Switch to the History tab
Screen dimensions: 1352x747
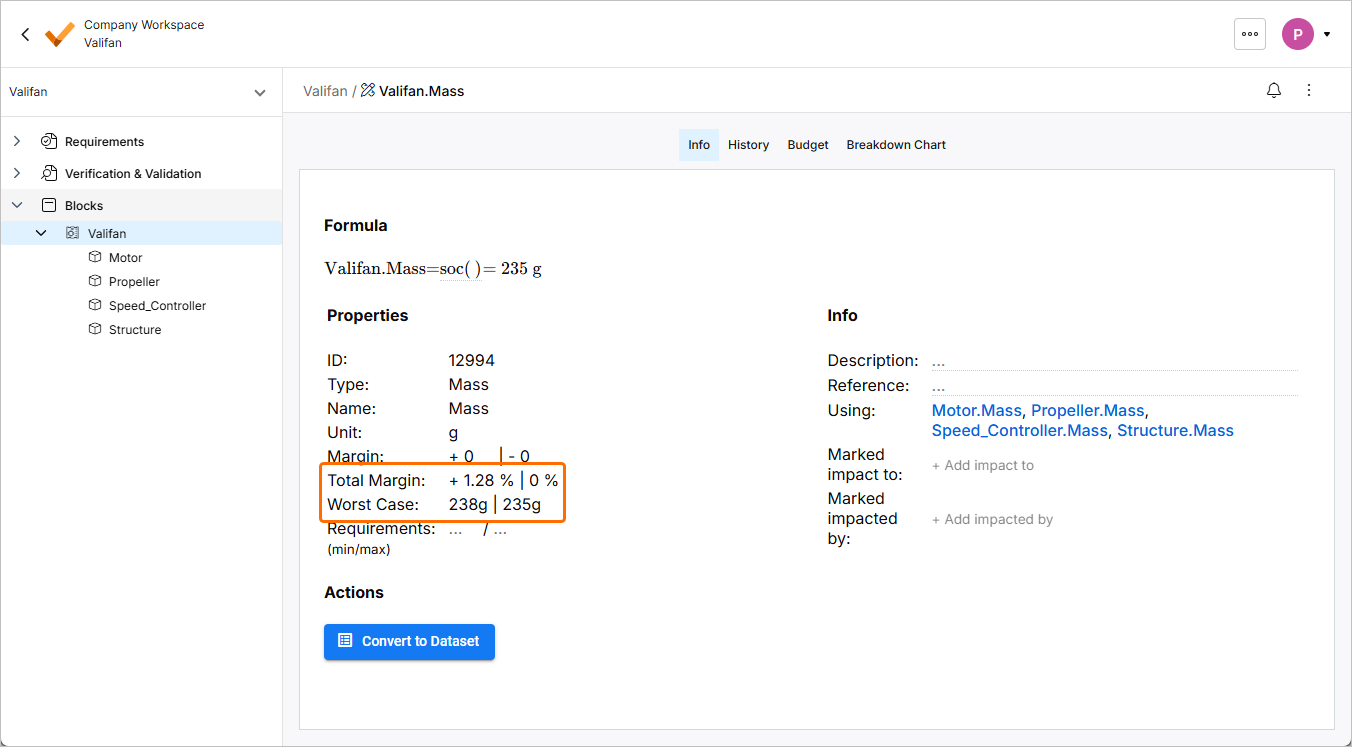[x=748, y=145]
